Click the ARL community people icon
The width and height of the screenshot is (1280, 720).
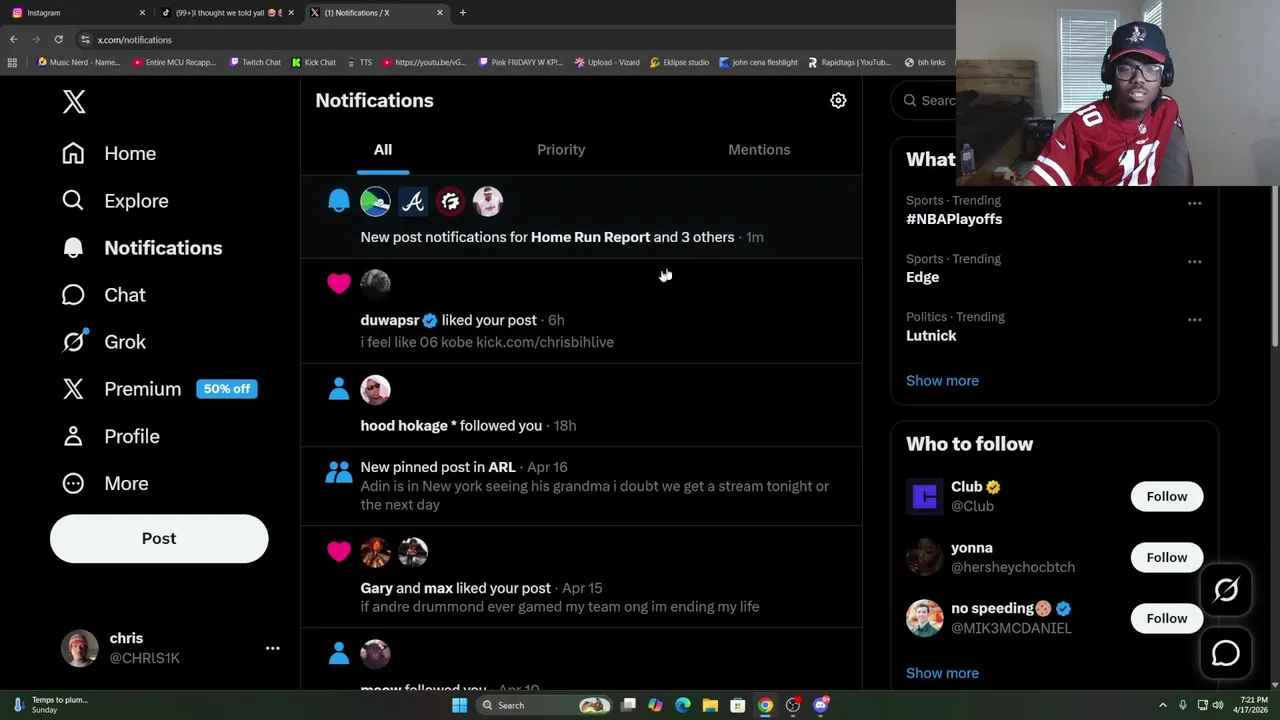point(339,471)
